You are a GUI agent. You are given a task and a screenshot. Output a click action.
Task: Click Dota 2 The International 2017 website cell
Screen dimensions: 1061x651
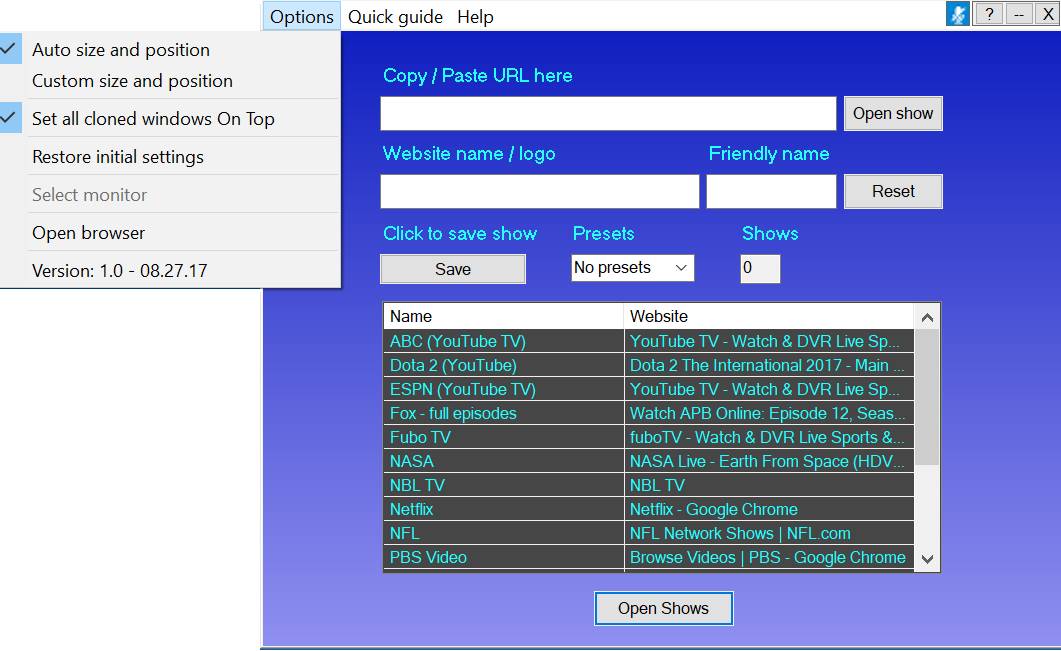769,365
